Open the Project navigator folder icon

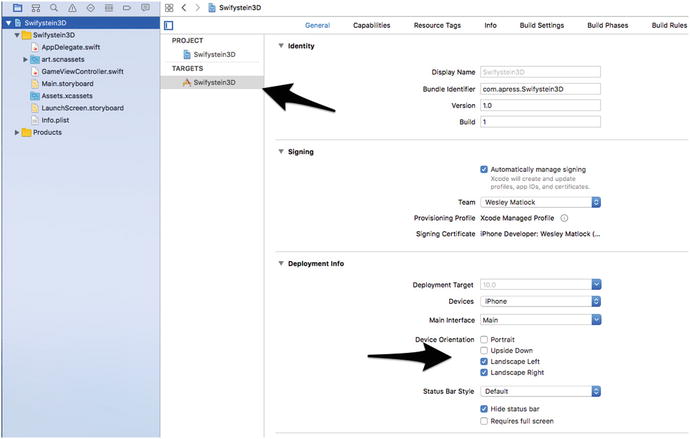coord(17,7)
